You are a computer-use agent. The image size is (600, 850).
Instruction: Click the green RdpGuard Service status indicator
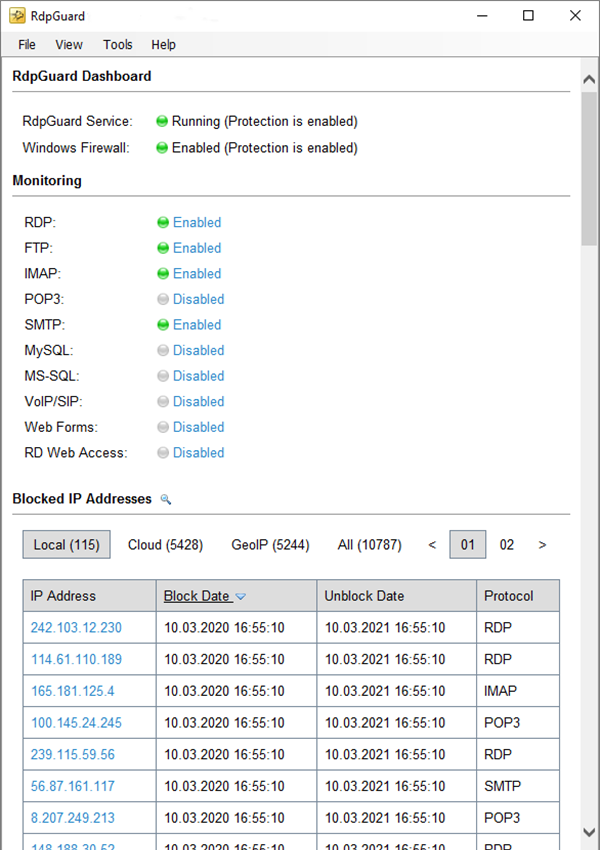pos(162,121)
